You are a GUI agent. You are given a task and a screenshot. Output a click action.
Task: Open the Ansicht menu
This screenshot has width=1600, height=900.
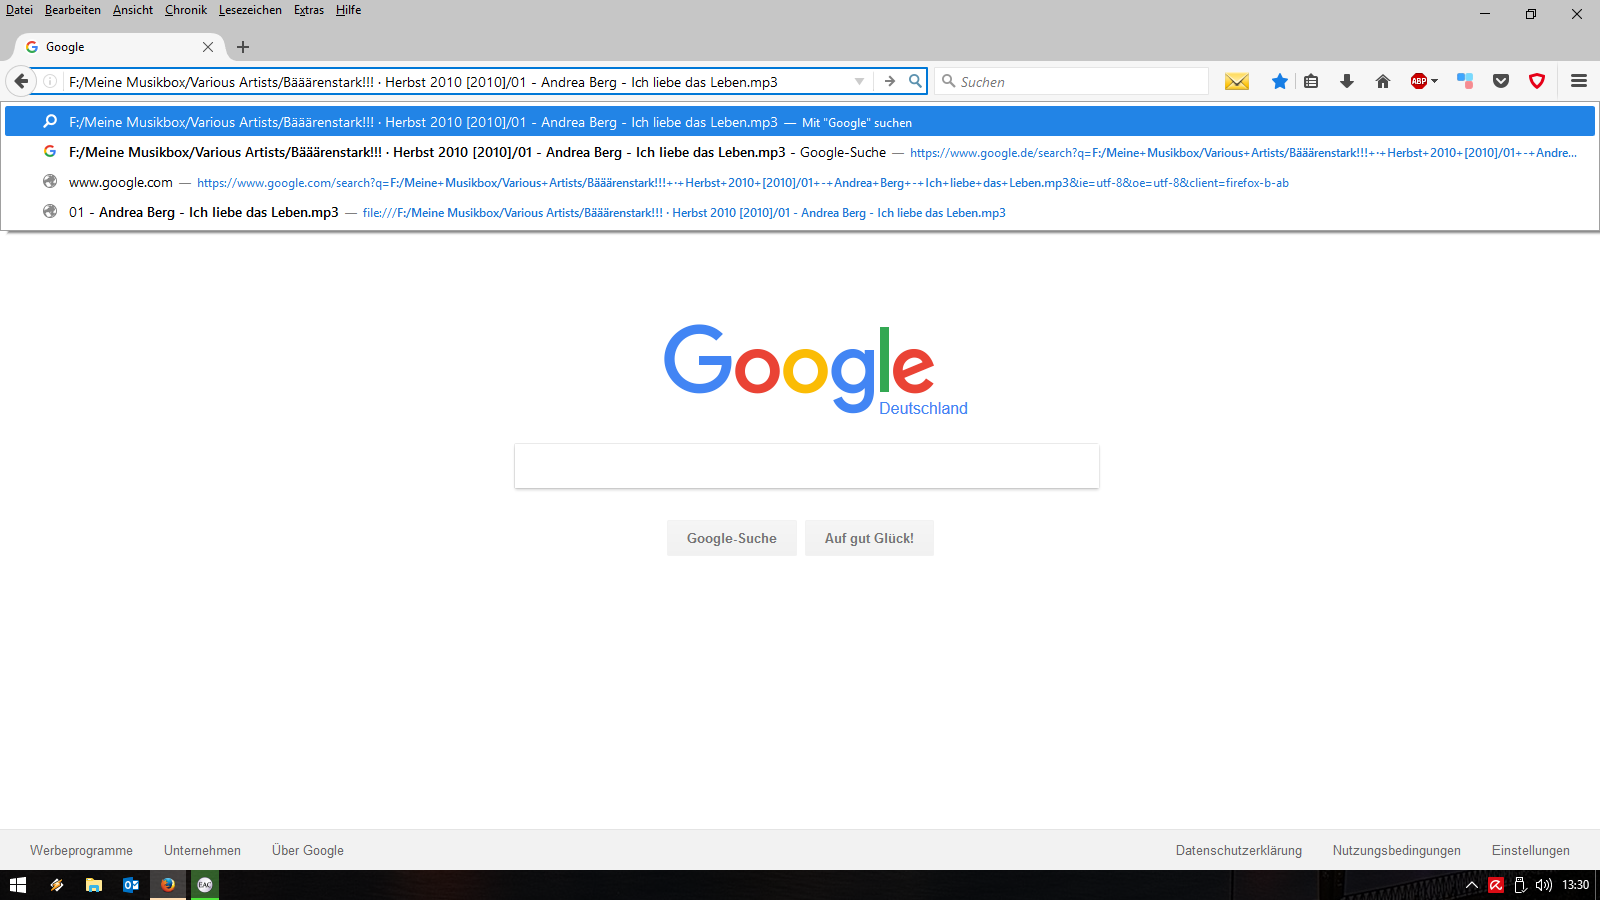pyautogui.click(x=133, y=10)
